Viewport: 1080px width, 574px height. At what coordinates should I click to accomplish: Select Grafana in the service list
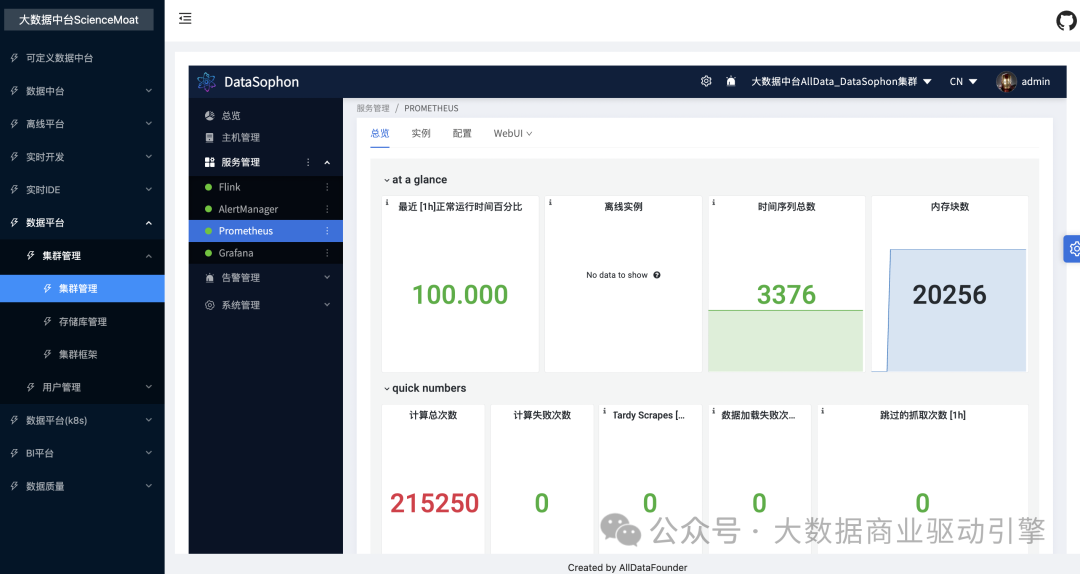[x=236, y=253]
